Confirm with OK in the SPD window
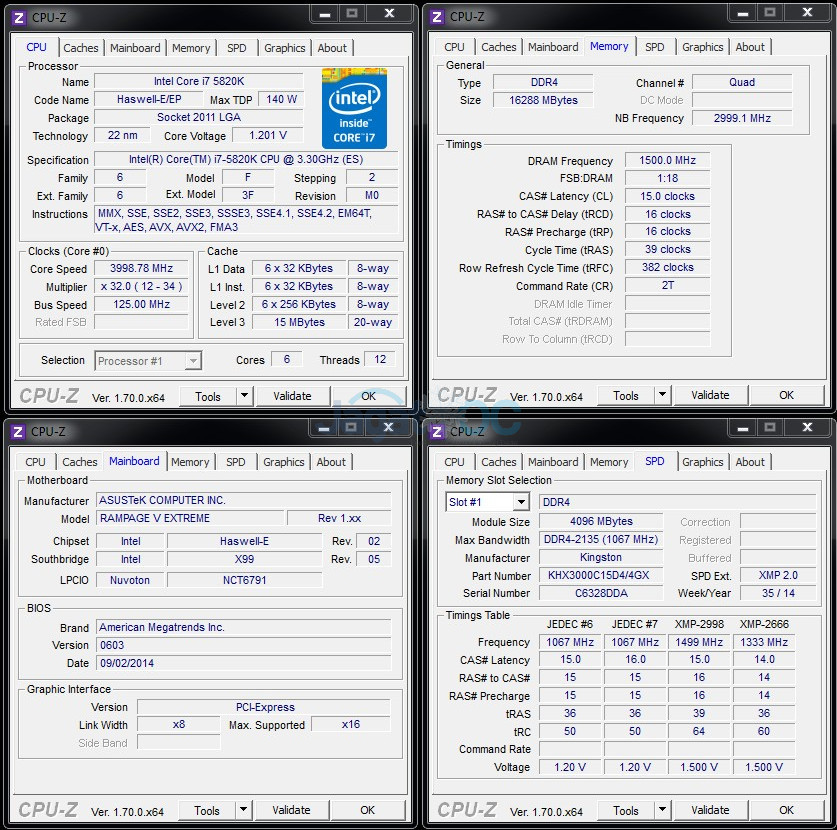837x830 pixels. pyautogui.click(x=786, y=810)
